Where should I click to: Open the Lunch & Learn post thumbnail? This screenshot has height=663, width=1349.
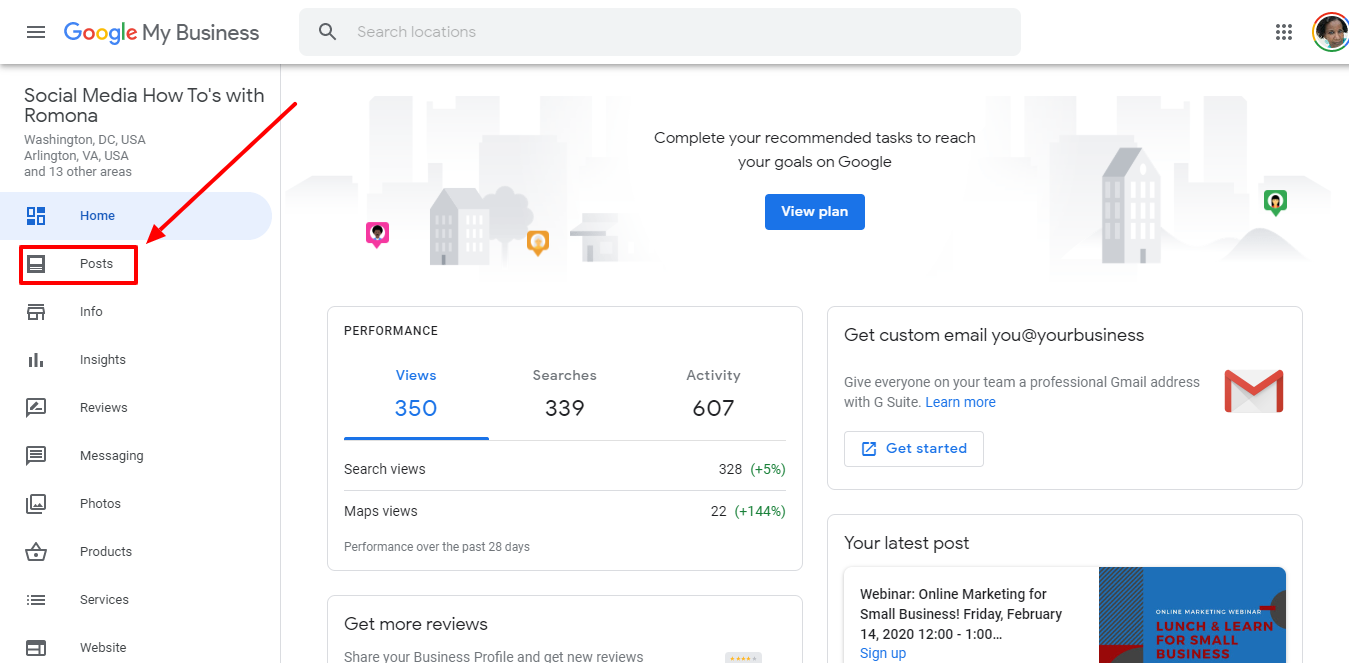[1192, 615]
